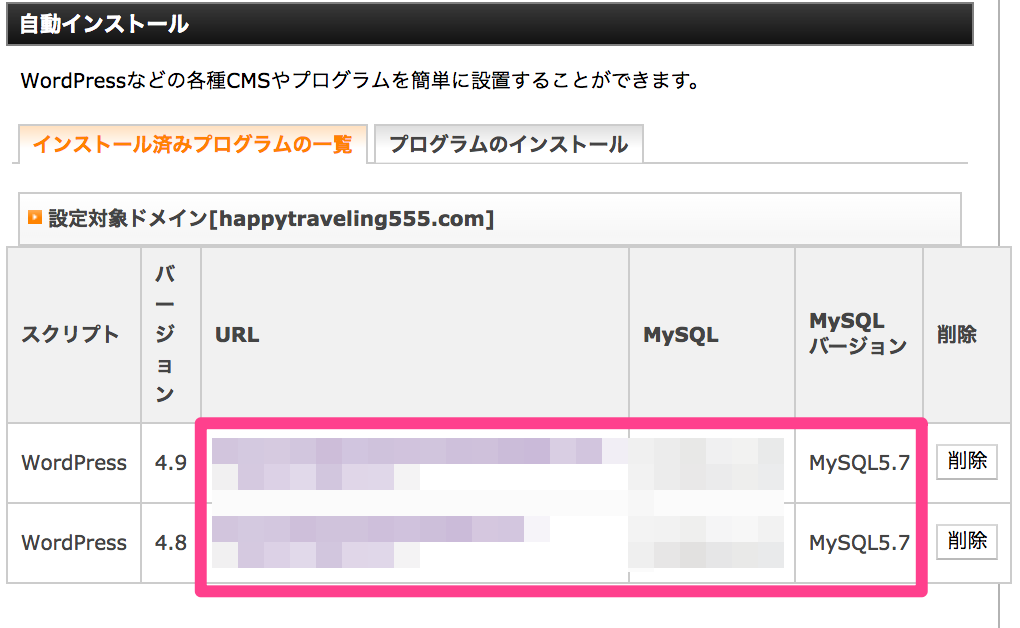The height and width of the screenshot is (628, 1020).
Task: Click the version 4.8 cell
Action: [x=170, y=543]
